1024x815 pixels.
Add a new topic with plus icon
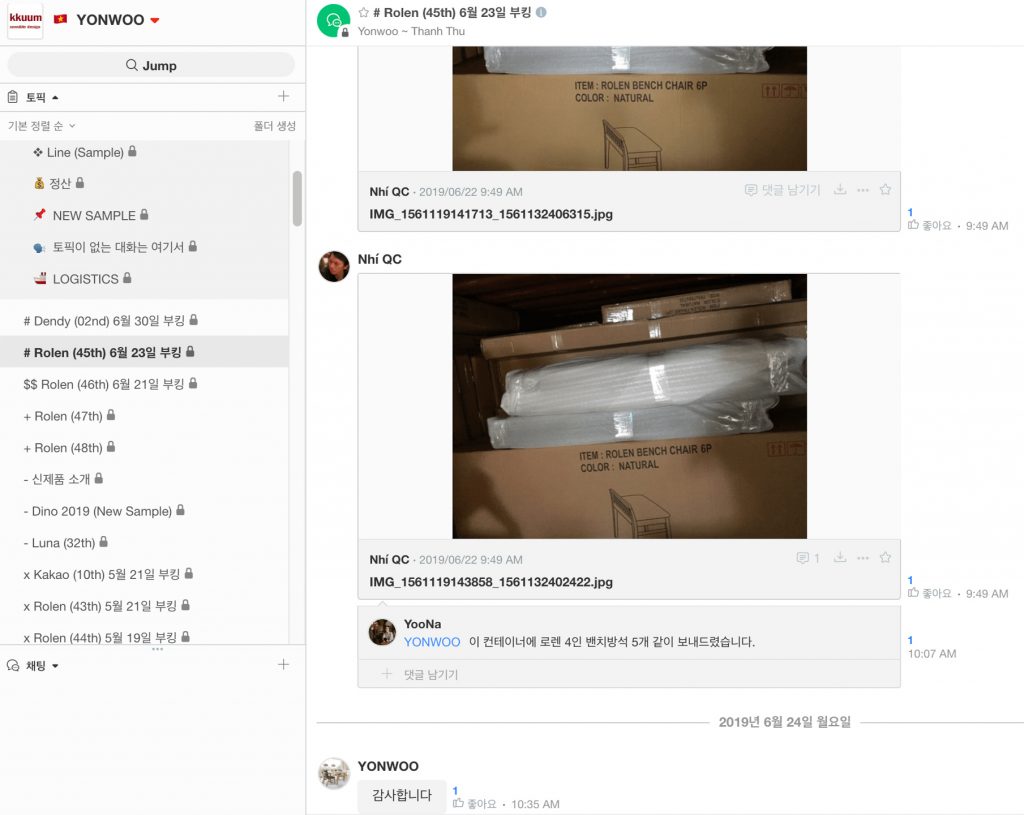coord(283,97)
